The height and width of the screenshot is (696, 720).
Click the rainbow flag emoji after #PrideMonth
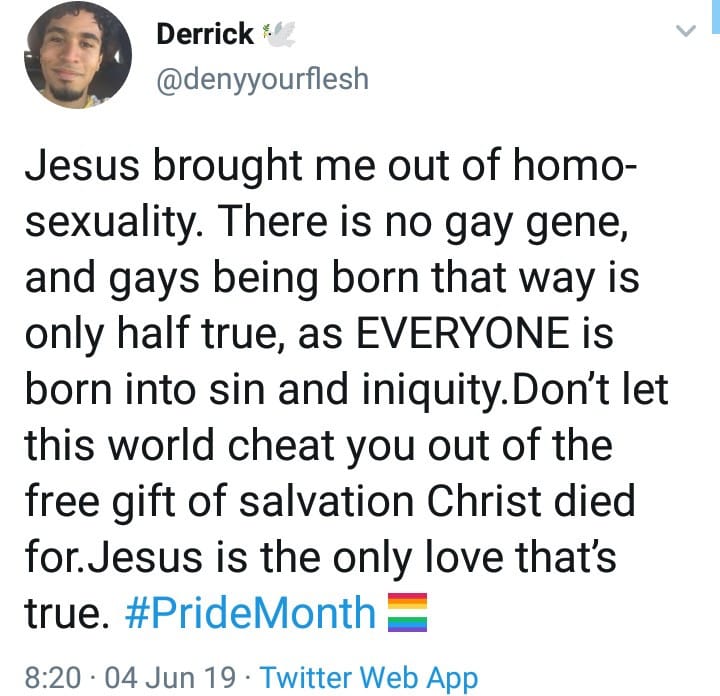coord(407,612)
